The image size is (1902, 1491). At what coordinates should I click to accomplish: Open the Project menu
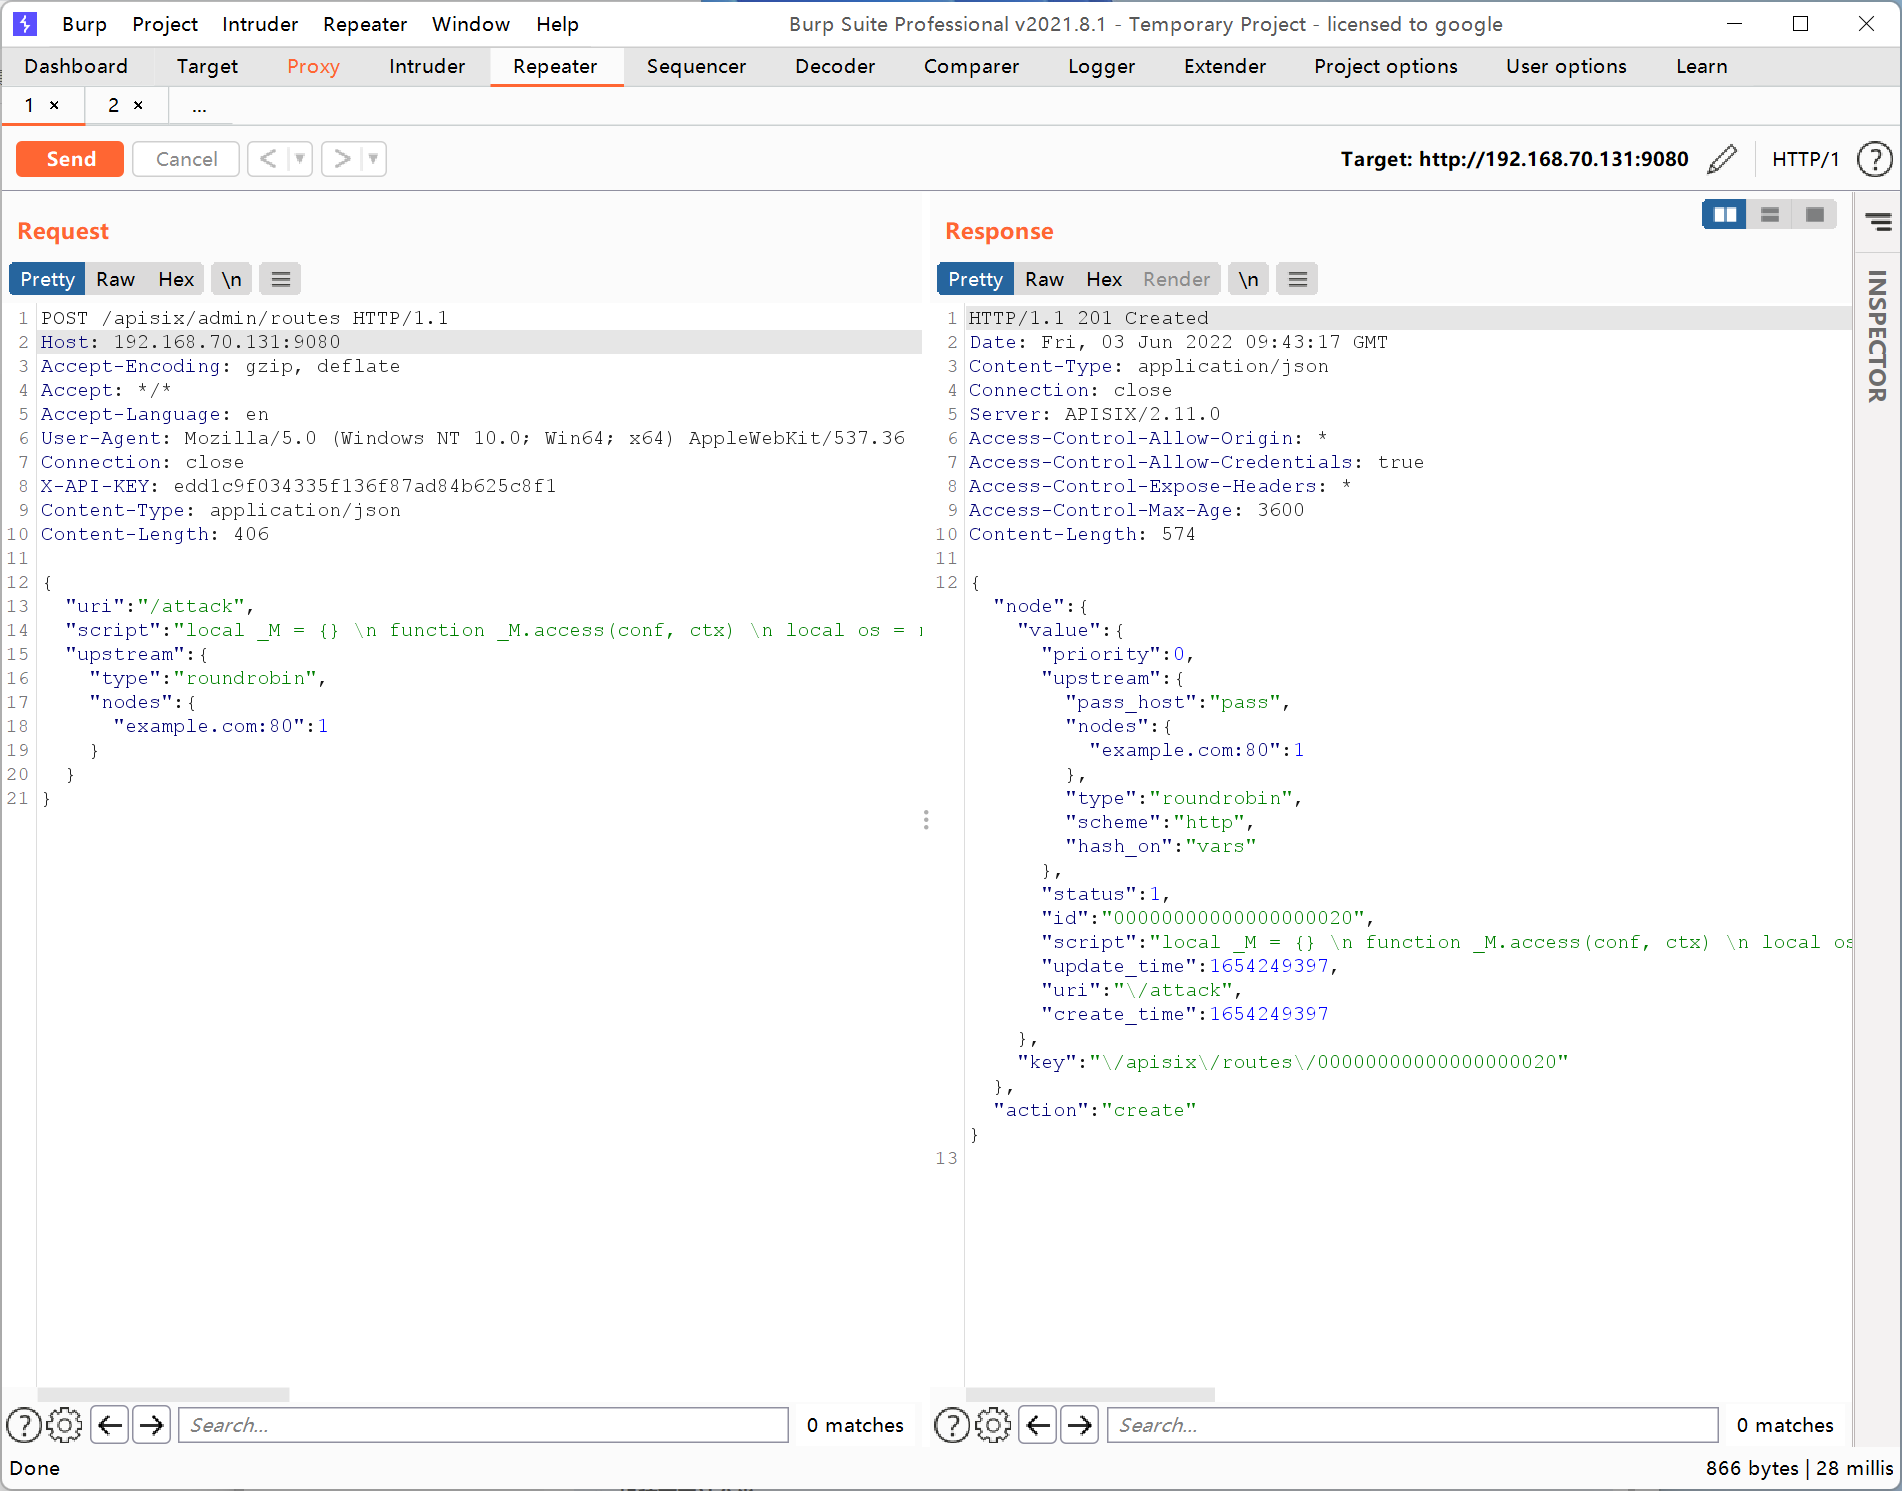point(165,24)
